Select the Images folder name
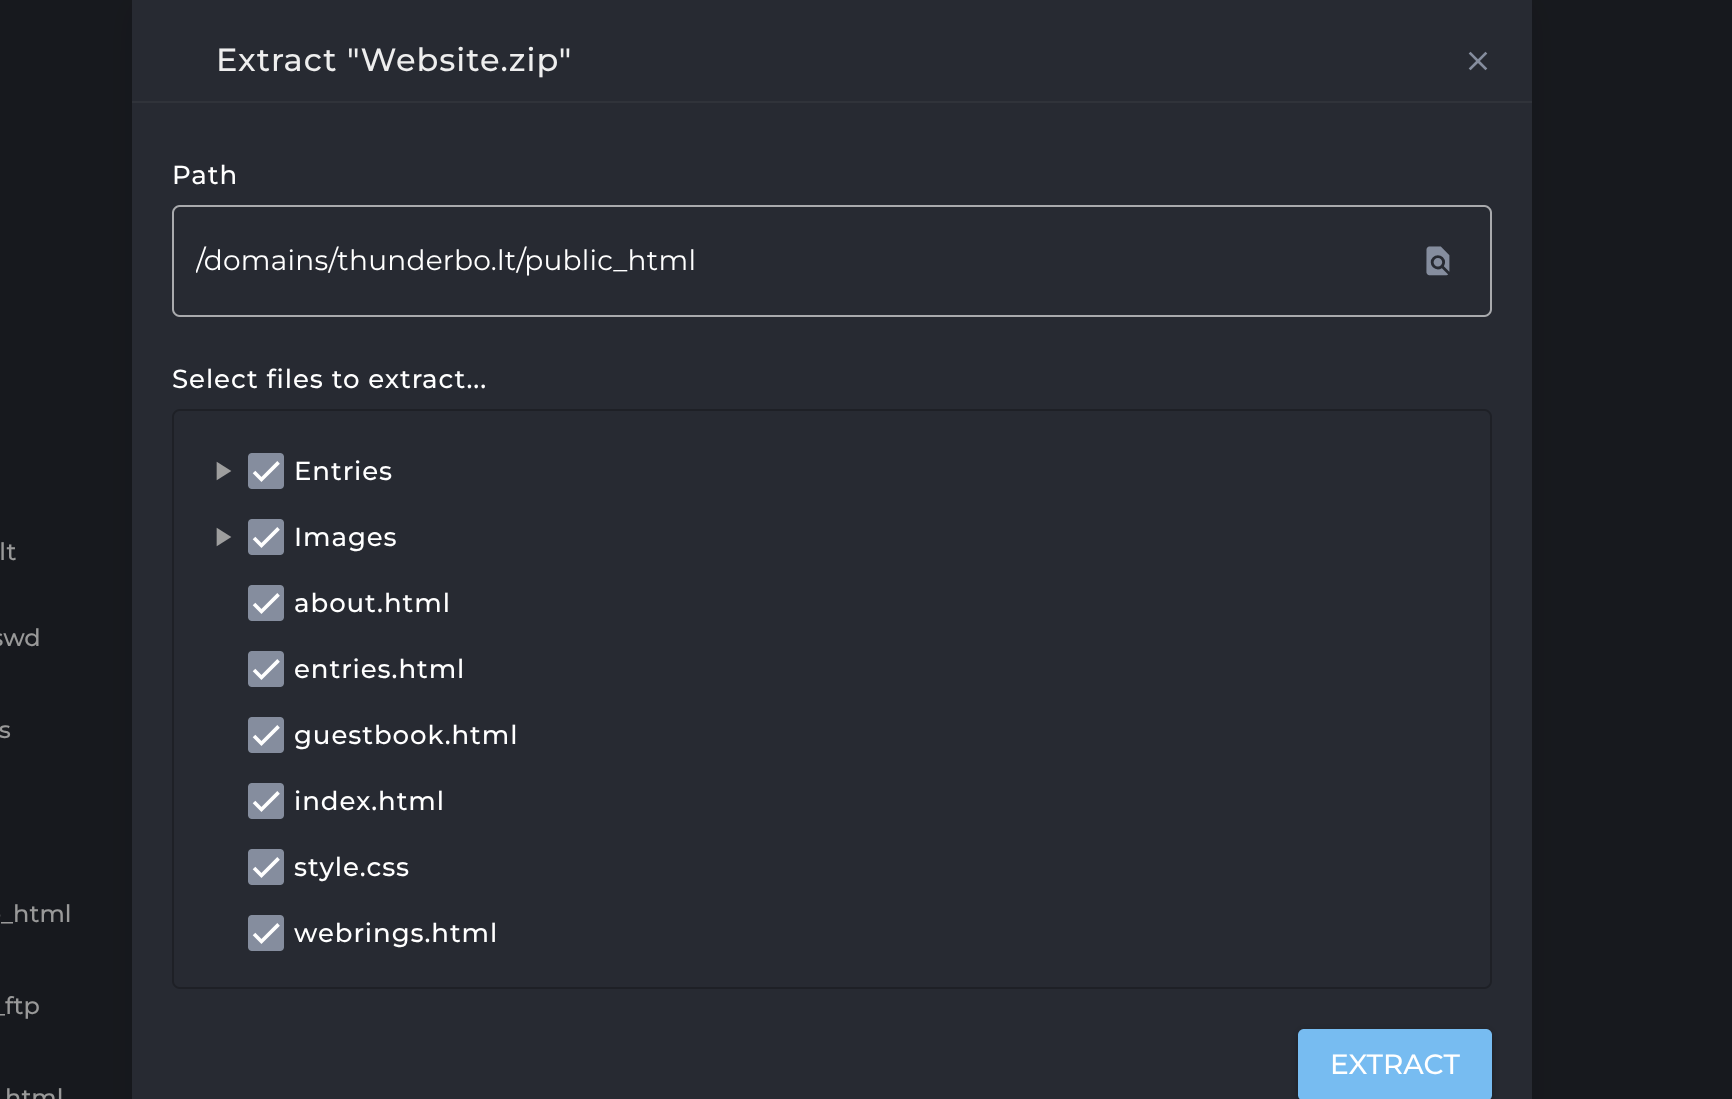The image size is (1732, 1099). click(x=345, y=537)
